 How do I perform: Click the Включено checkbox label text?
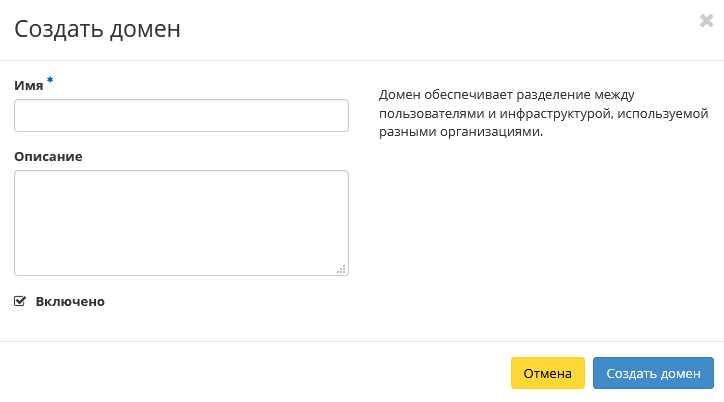pyautogui.click(x=70, y=301)
